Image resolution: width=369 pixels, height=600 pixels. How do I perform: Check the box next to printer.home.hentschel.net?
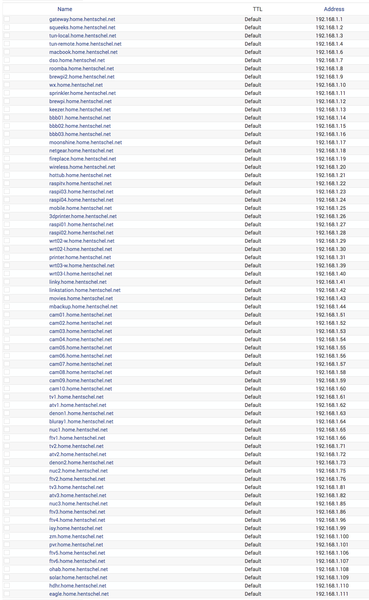7,257
